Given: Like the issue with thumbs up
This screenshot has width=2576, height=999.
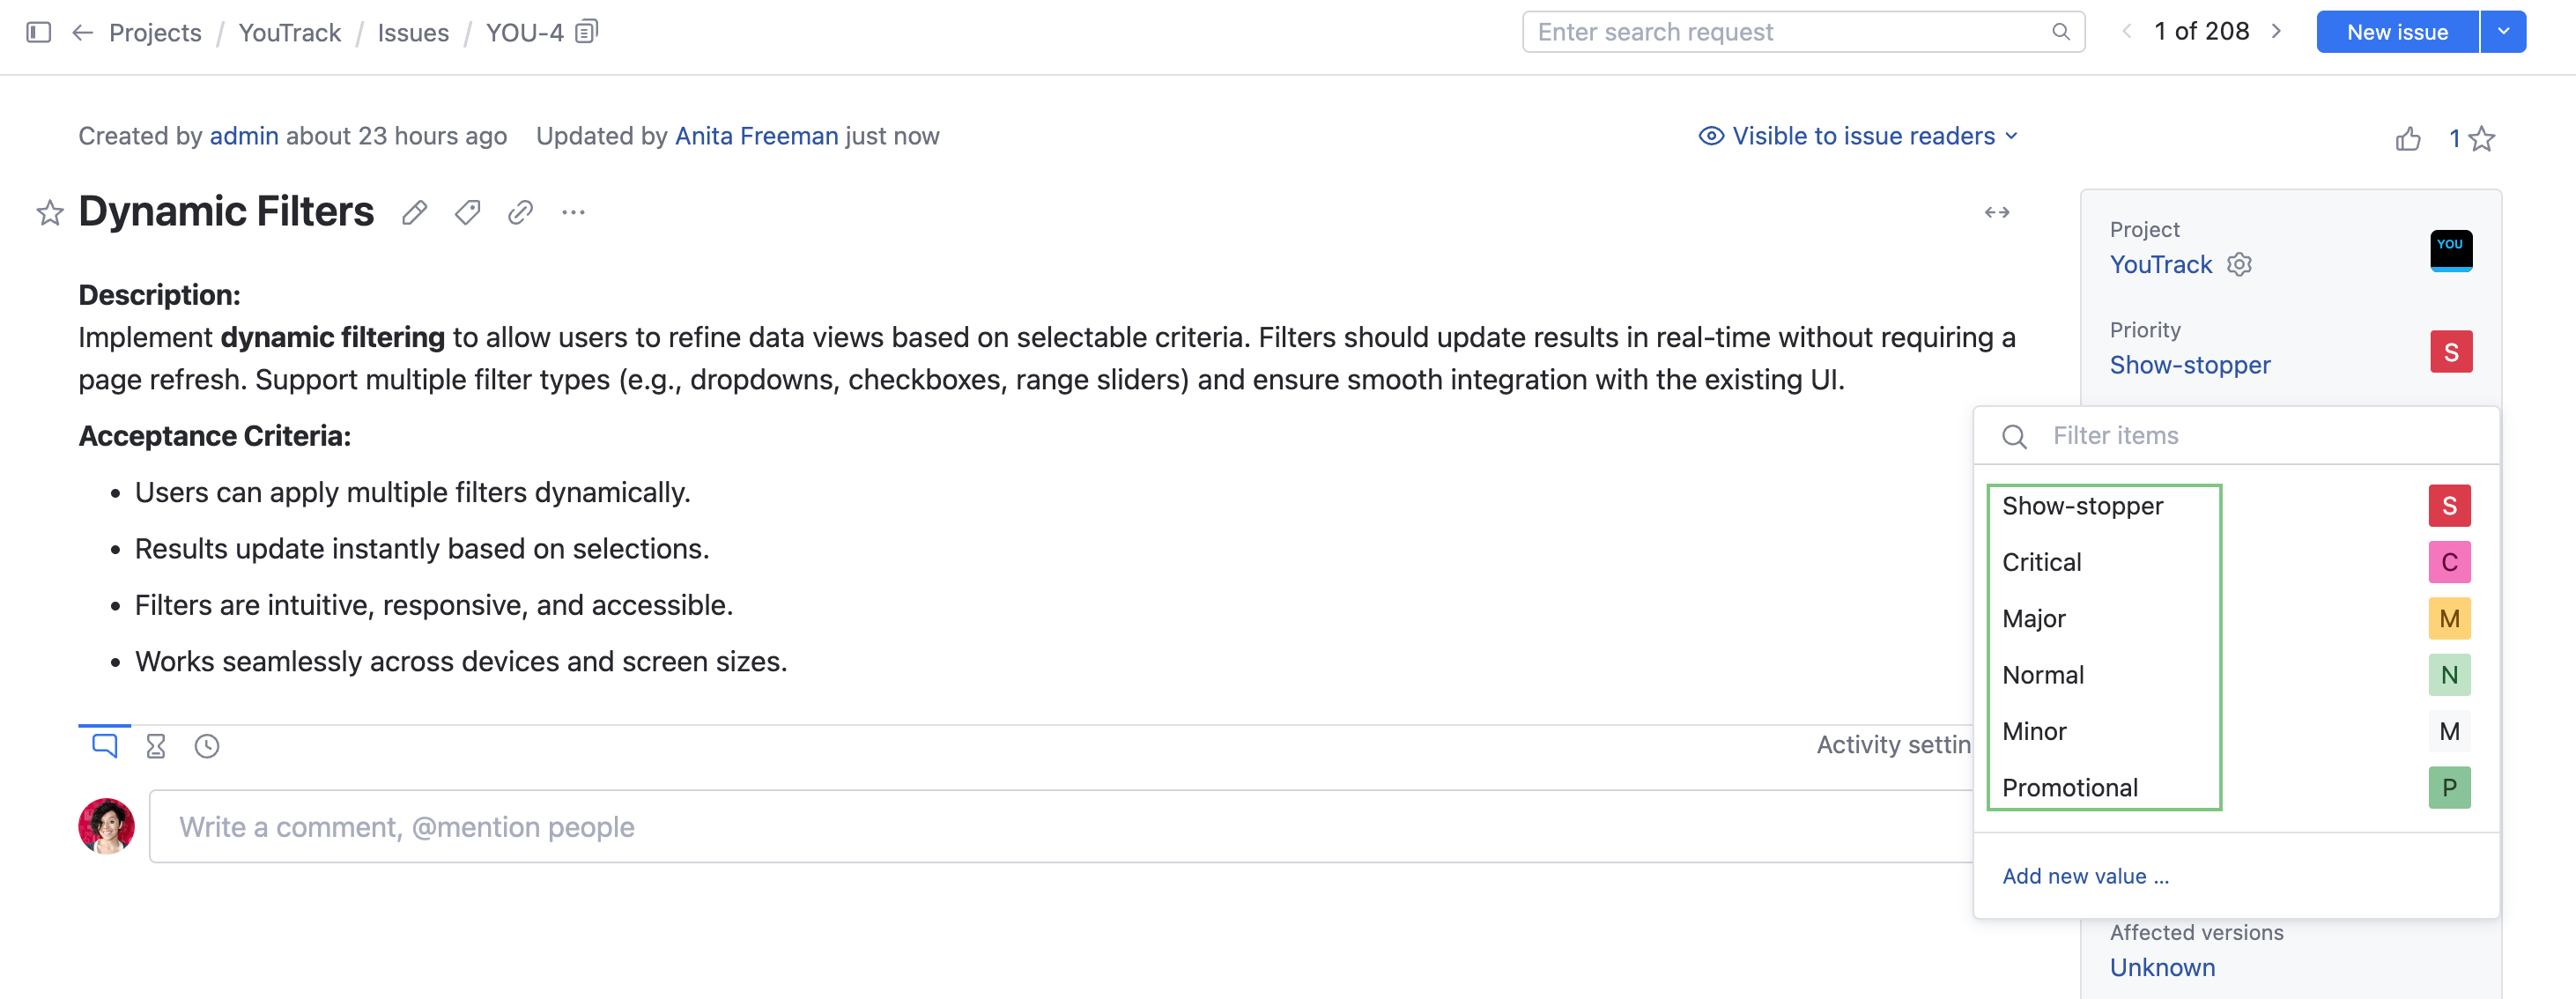Looking at the screenshot, I should click(x=2408, y=138).
